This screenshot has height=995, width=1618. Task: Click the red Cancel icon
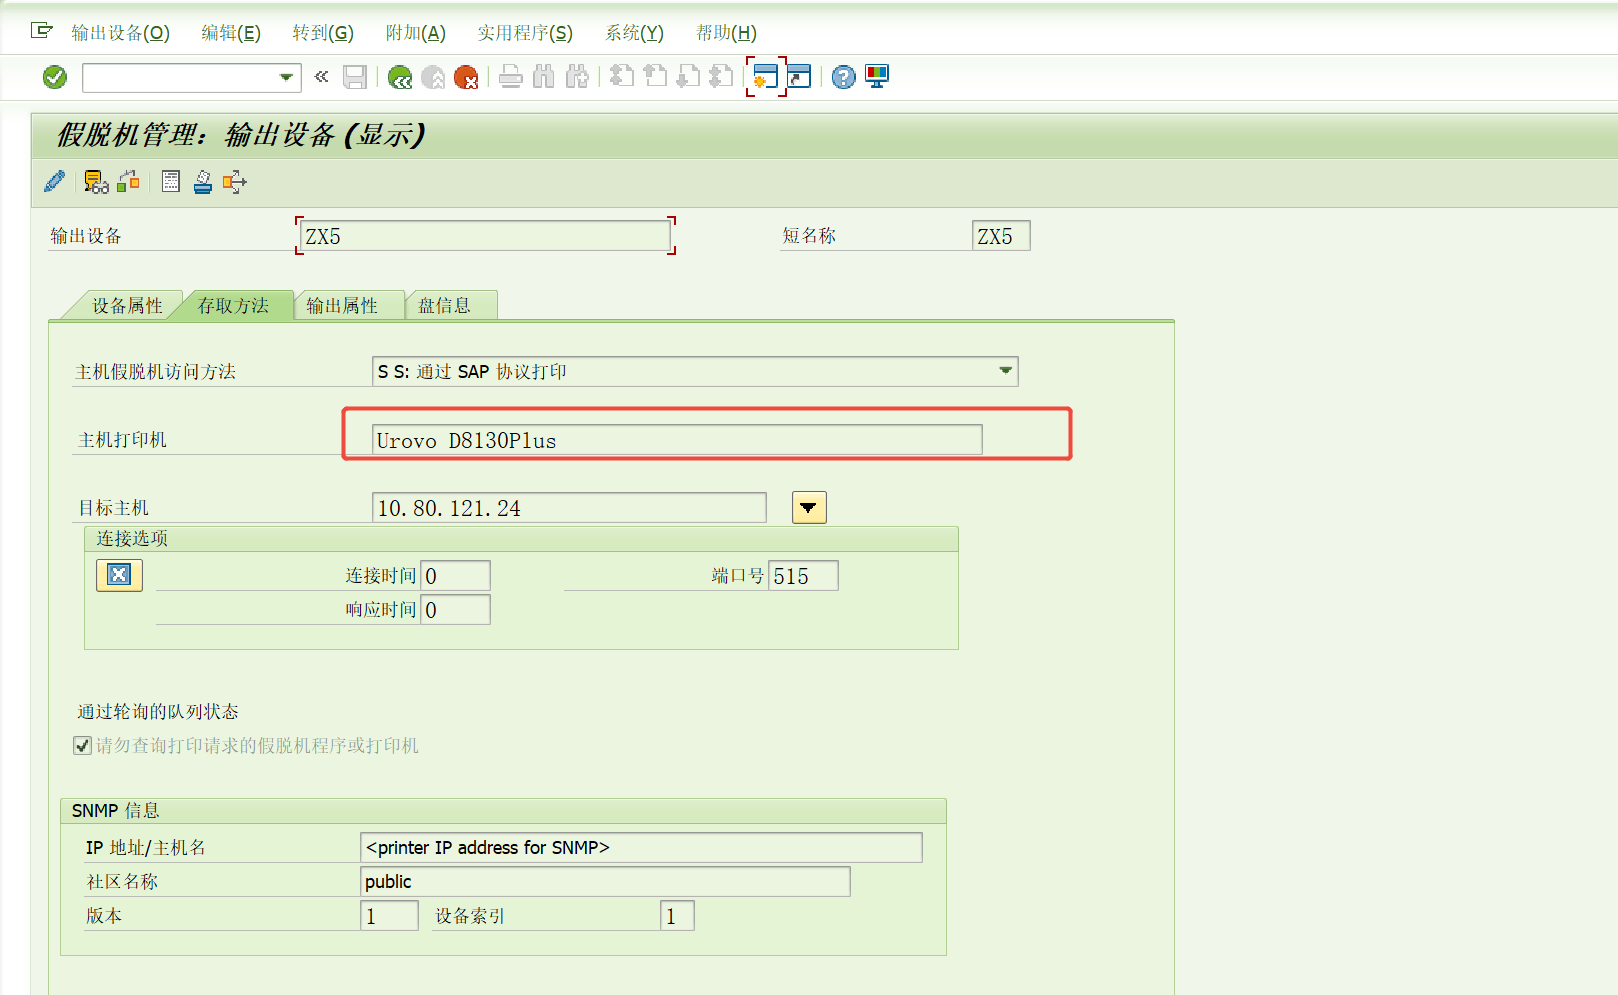coord(465,77)
